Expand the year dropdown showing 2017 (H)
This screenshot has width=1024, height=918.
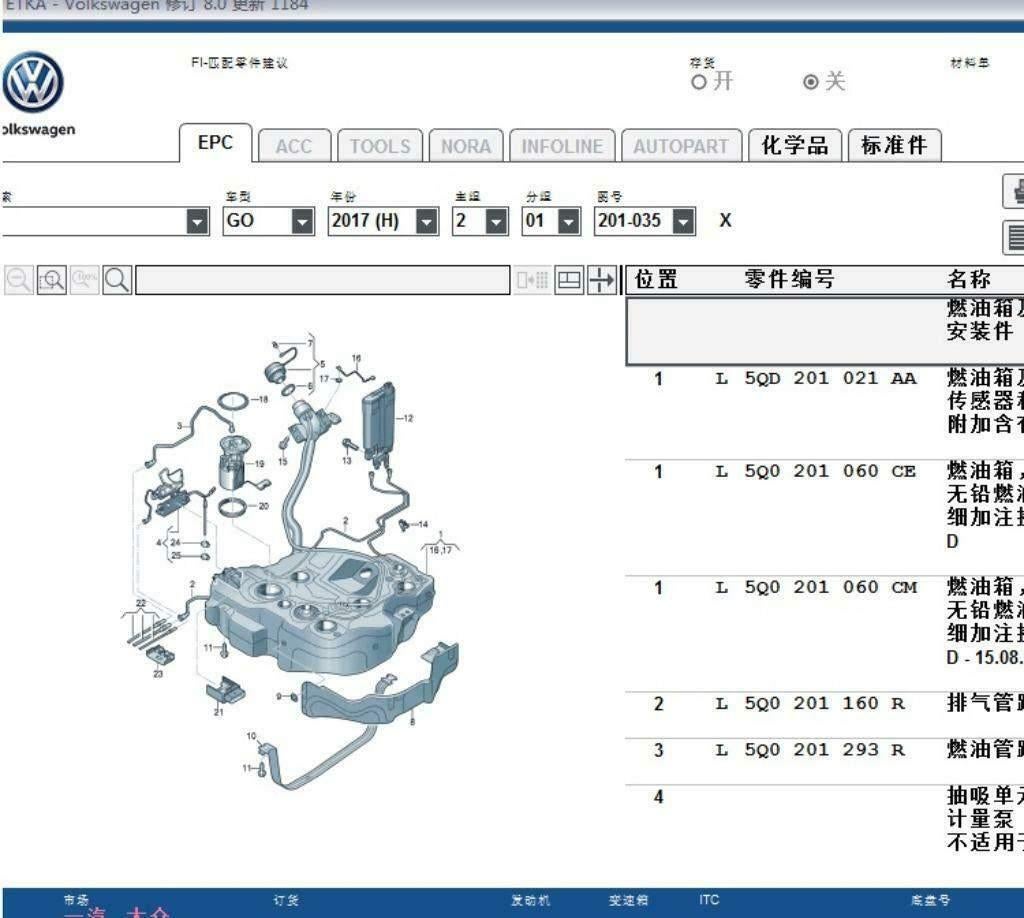426,221
